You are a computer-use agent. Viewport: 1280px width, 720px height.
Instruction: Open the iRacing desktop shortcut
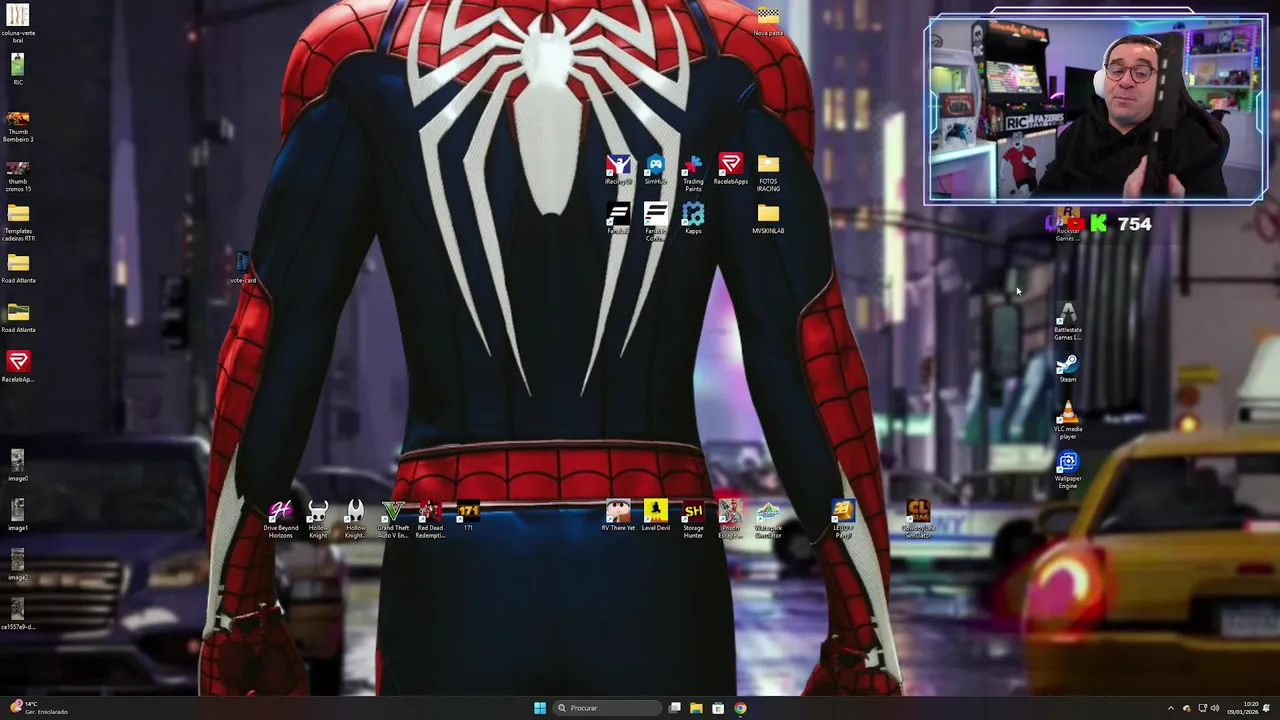tap(618, 170)
